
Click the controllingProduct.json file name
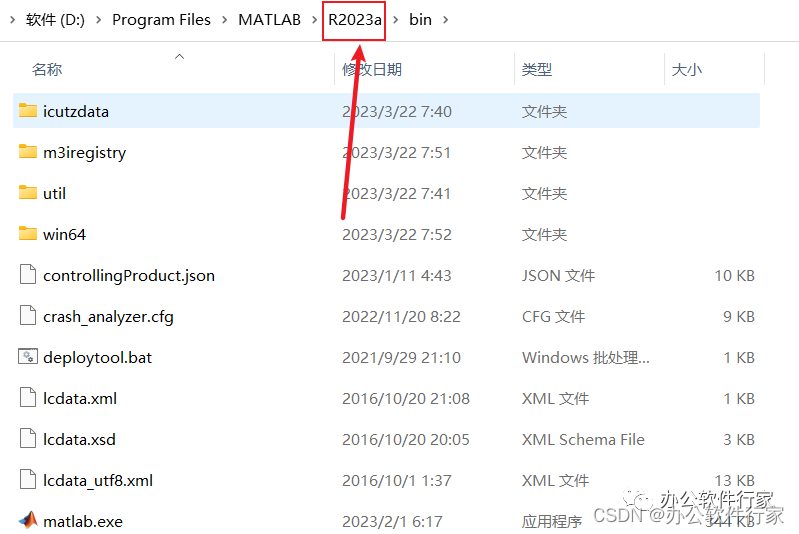tap(129, 275)
